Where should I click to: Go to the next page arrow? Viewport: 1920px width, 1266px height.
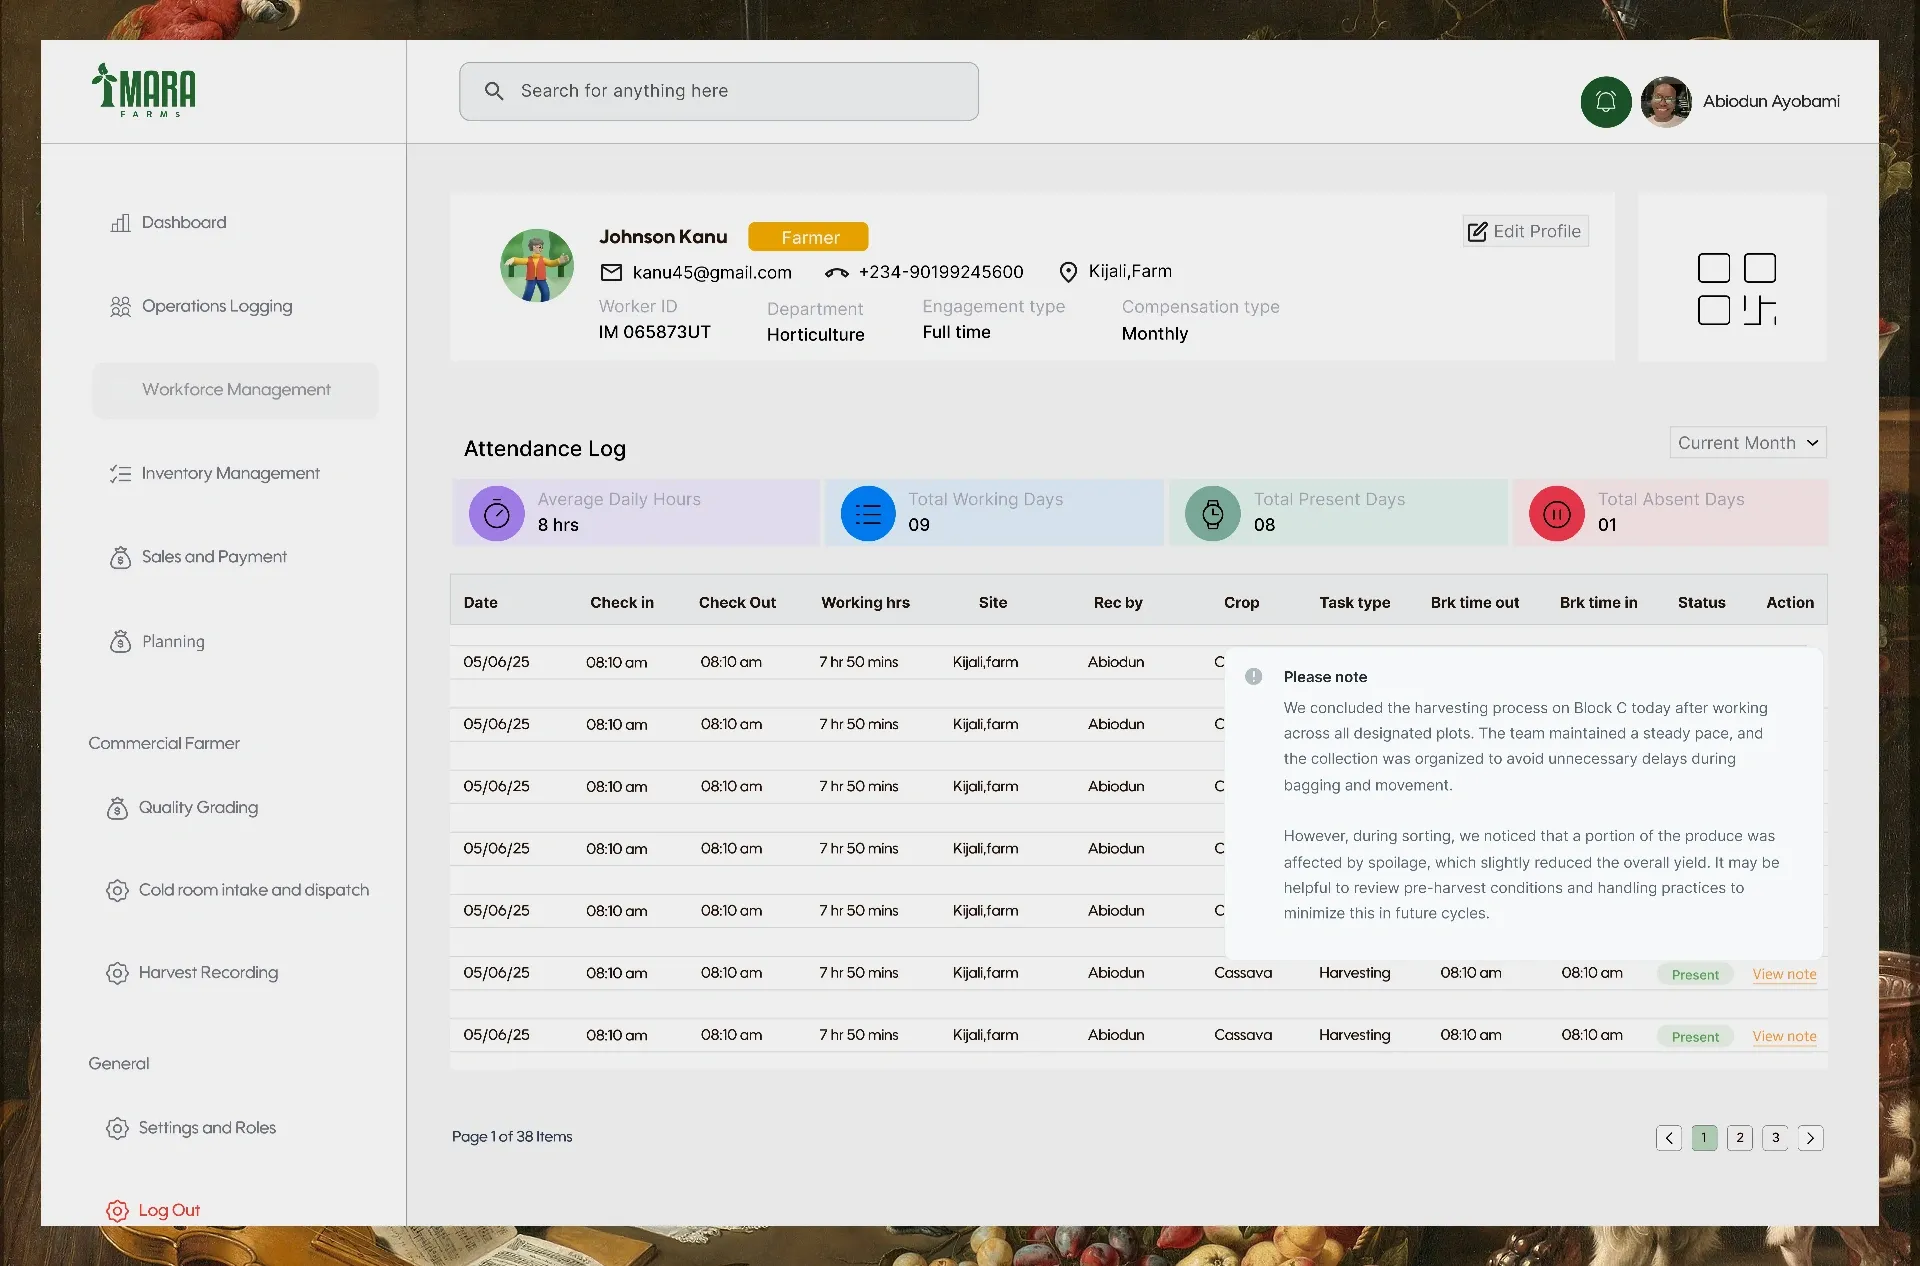tap(1810, 1138)
